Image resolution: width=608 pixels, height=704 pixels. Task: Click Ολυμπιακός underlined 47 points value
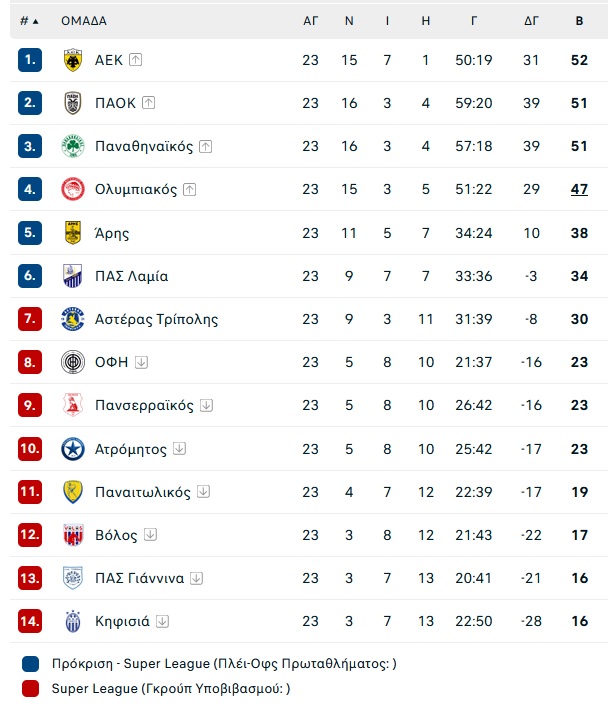[579, 189]
